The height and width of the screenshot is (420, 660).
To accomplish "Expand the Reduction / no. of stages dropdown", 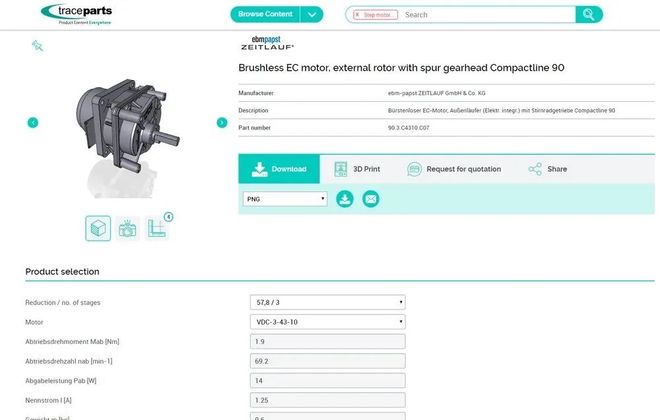I will 327,301.
